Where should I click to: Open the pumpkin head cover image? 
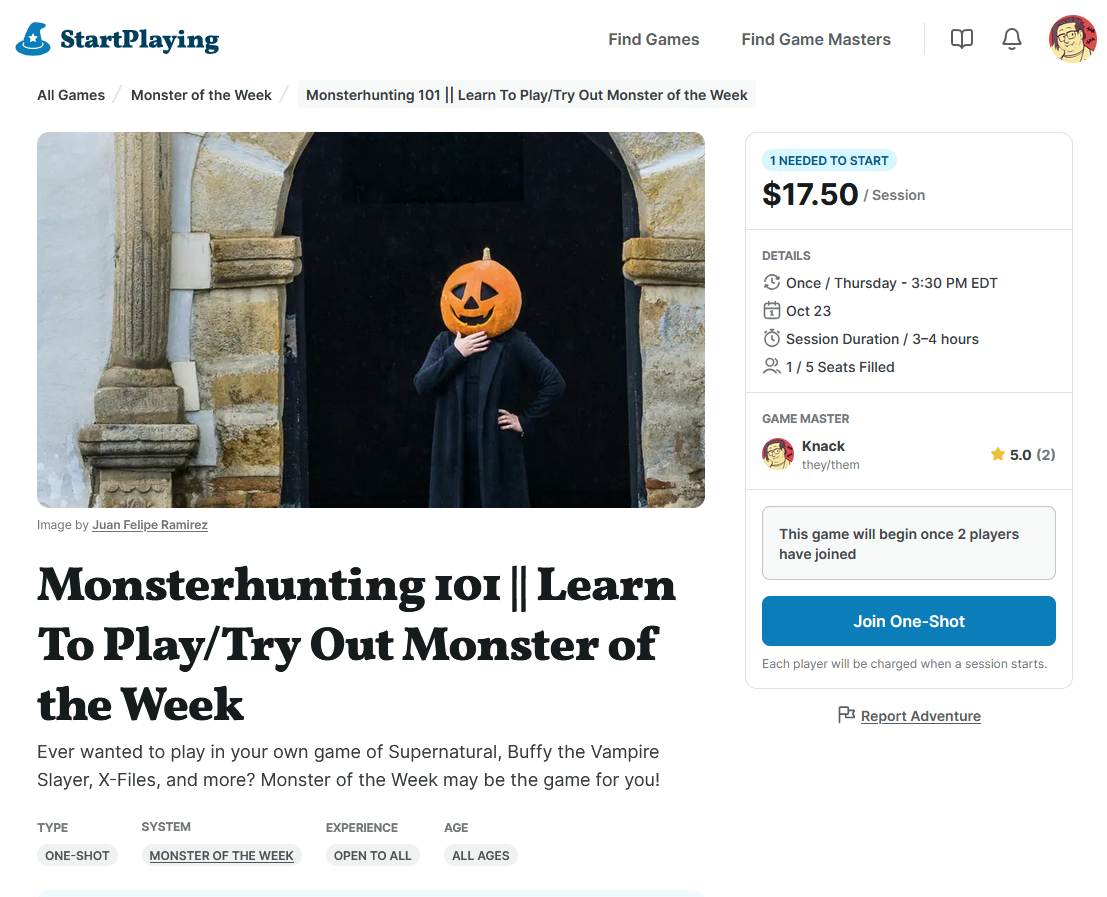371,320
